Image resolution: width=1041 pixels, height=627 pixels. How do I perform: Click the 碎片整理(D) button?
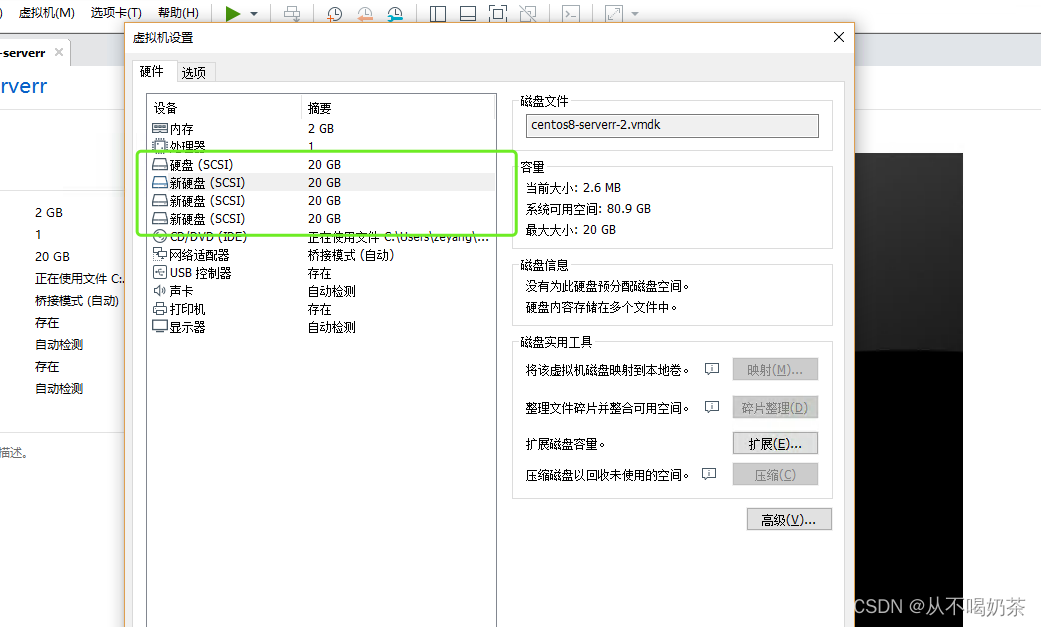[775, 408]
